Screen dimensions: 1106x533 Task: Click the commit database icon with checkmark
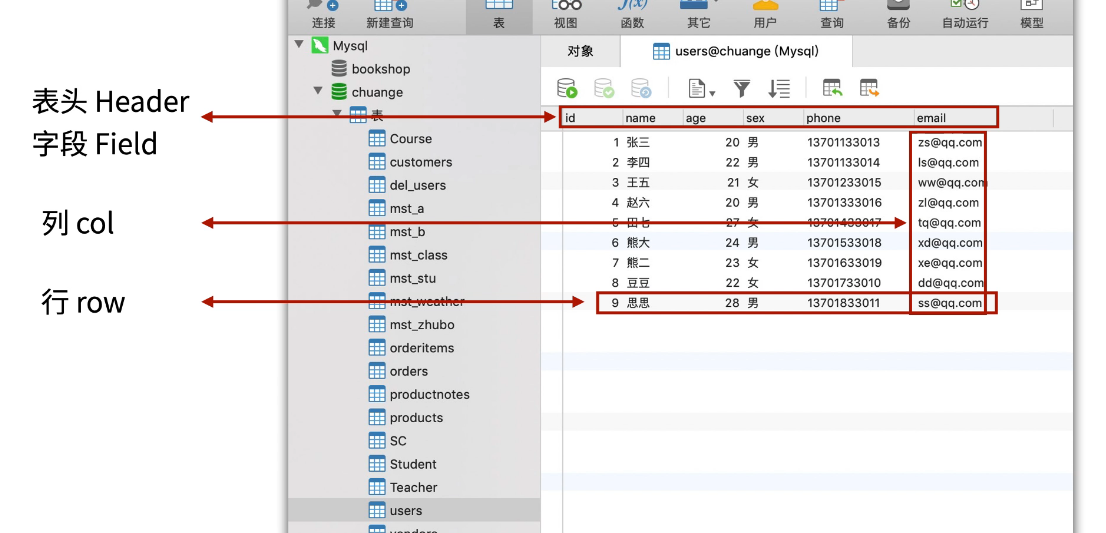pyautogui.click(x=604, y=88)
